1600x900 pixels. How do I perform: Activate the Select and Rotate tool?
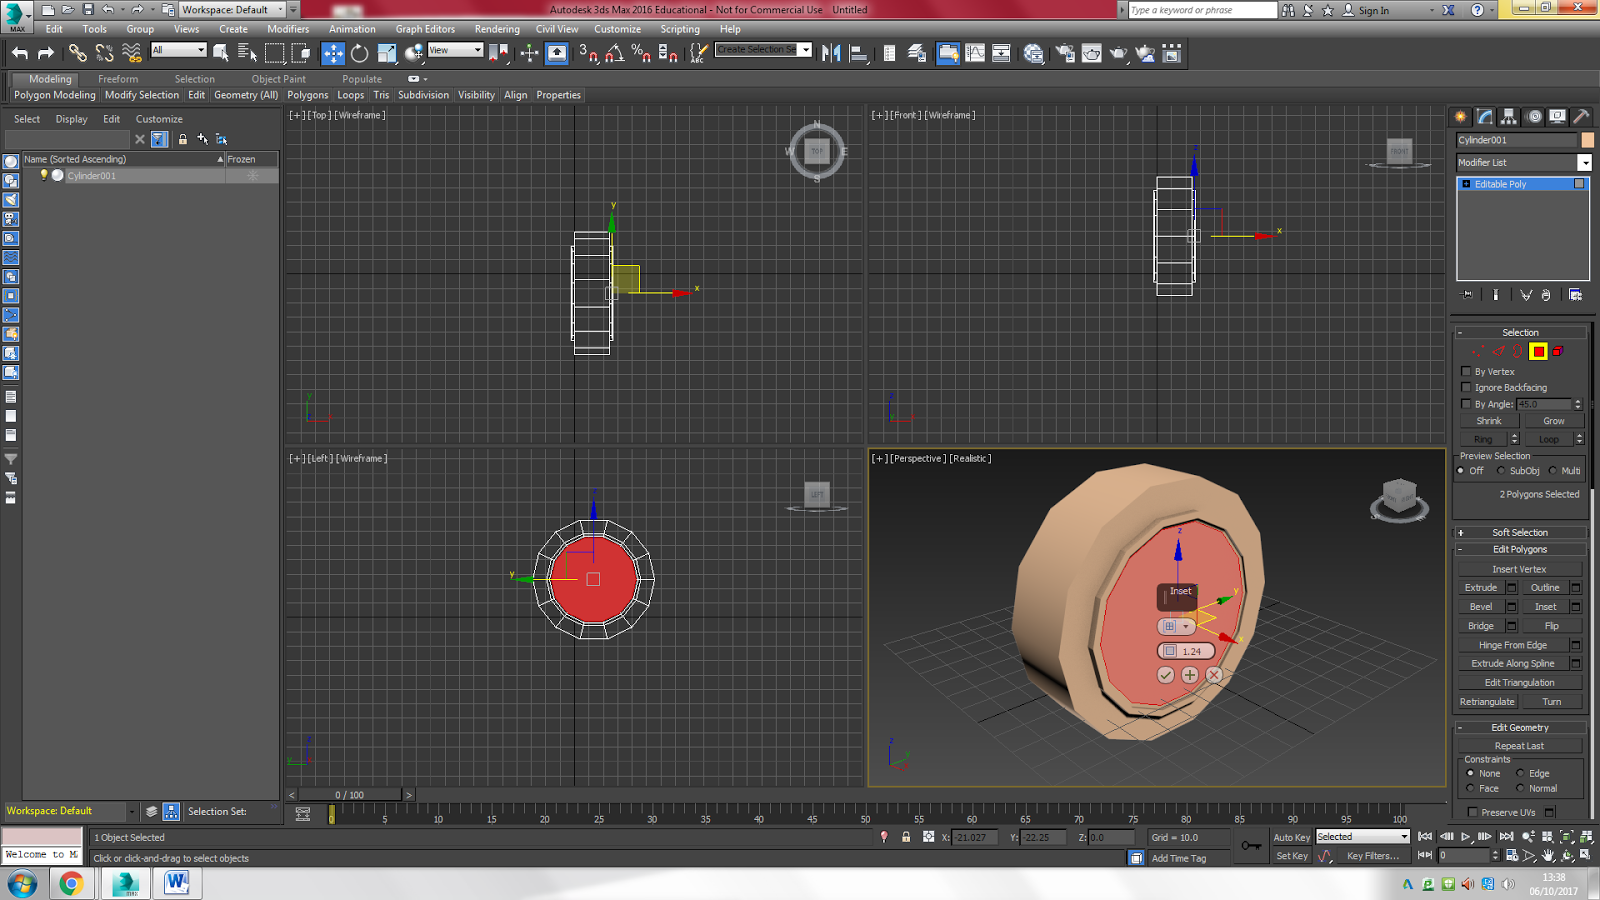click(359, 53)
